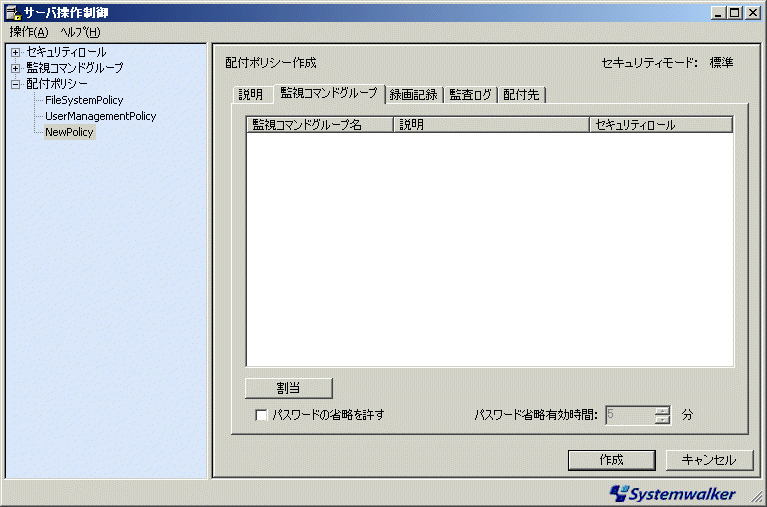The image size is (767, 507).
Task: Click the 監視コマンドグループ名 column header
Action: [320, 125]
